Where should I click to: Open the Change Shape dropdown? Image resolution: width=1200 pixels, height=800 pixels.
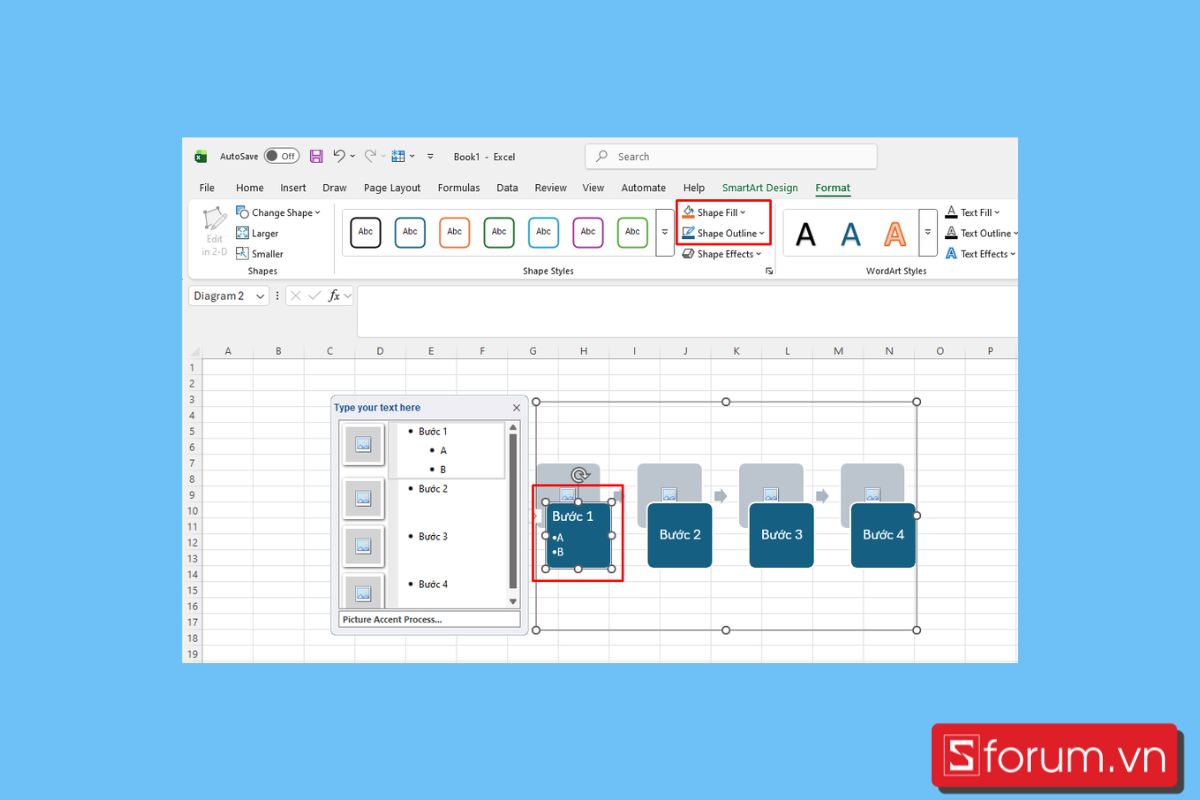[x=278, y=212]
